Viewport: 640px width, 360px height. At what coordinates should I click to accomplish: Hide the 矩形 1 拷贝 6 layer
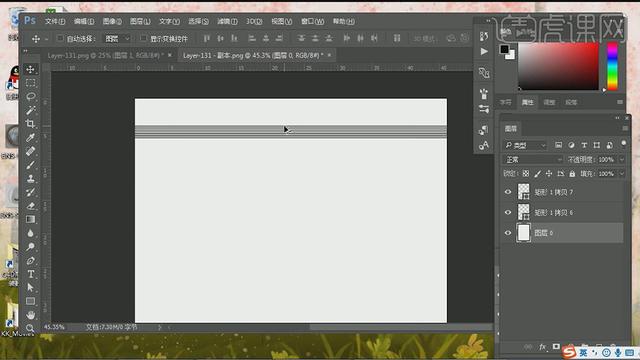pos(508,212)
